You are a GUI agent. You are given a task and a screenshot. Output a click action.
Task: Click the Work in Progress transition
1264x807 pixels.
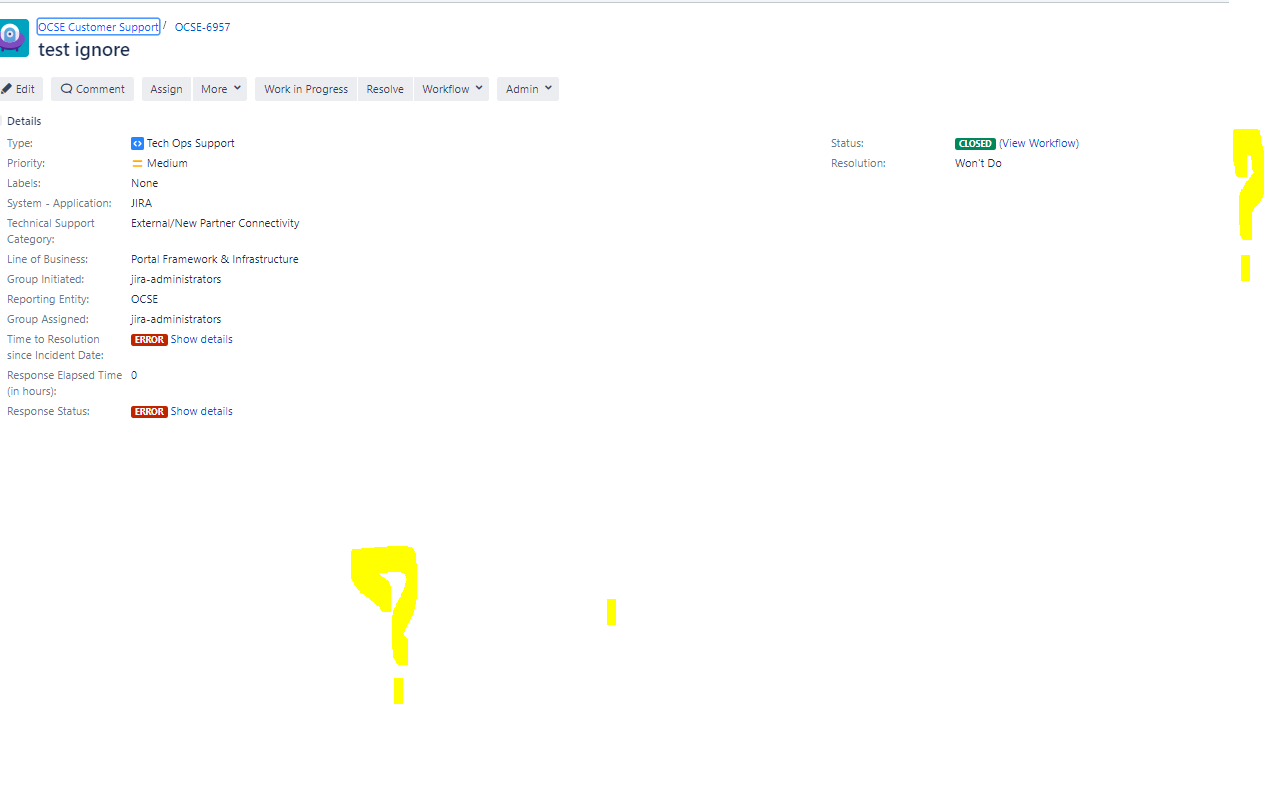point(306,89)
